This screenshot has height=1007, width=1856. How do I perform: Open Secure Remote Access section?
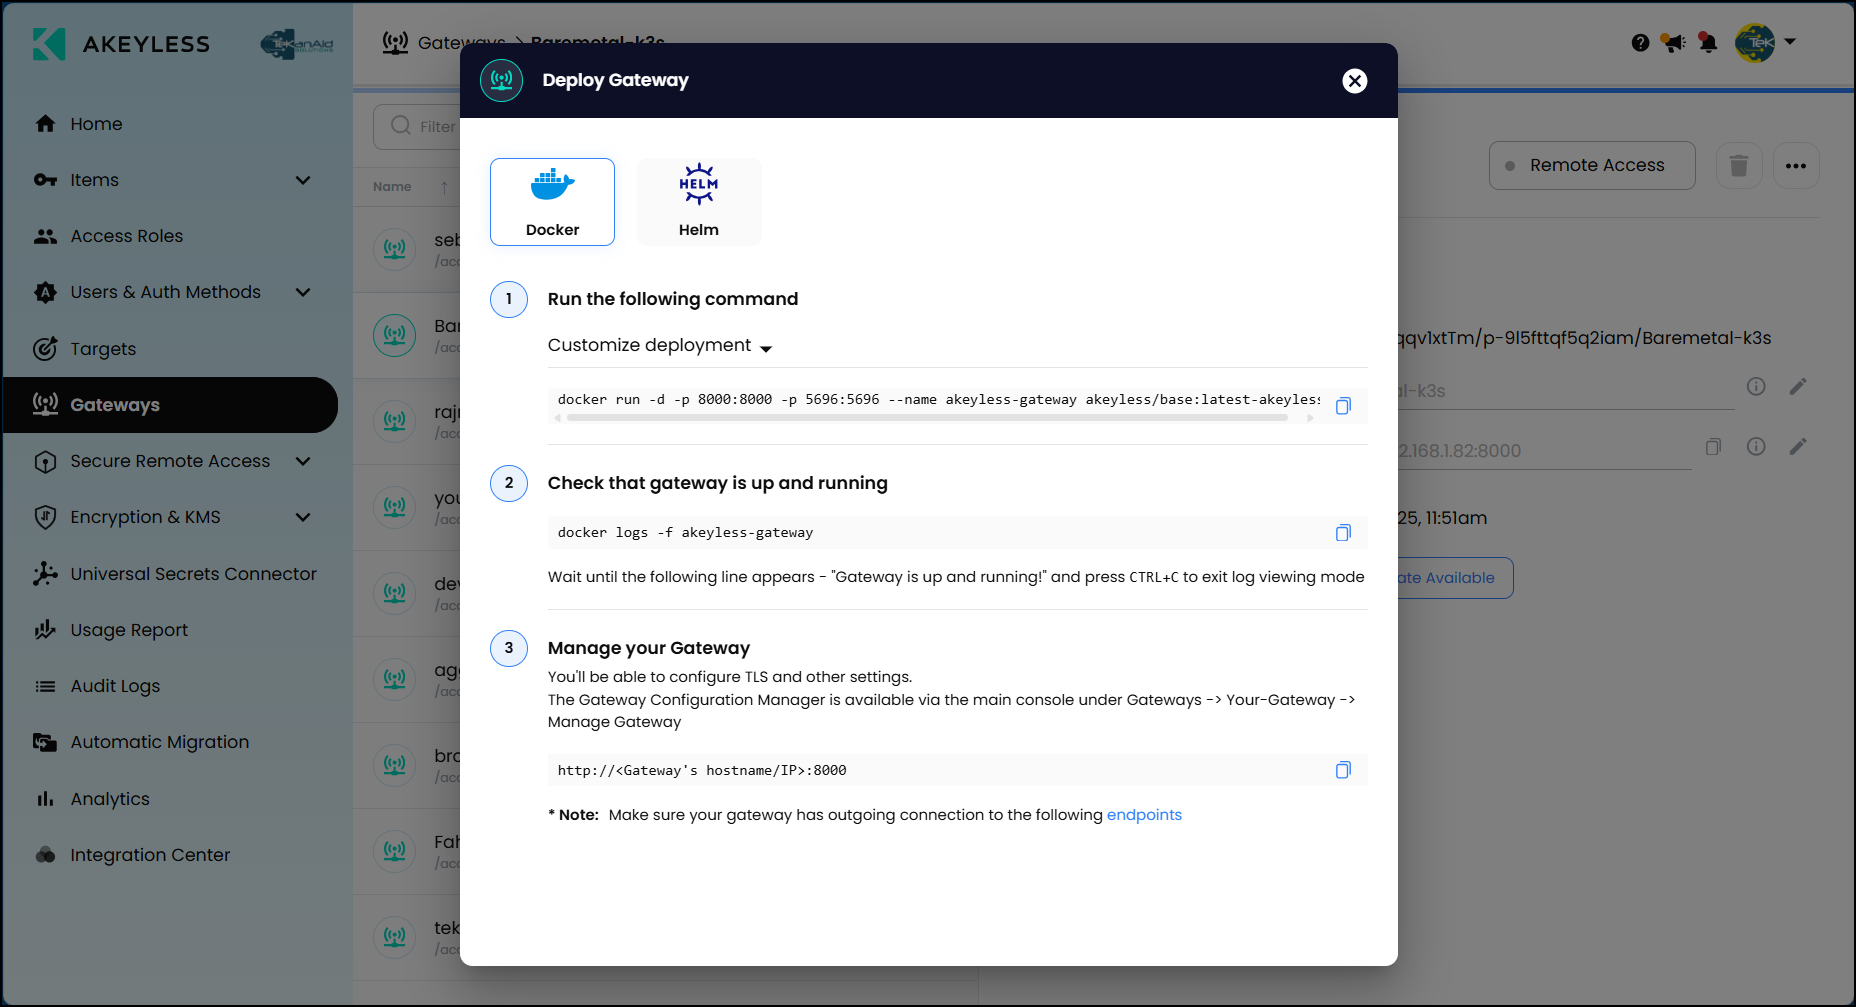click(x=170, y=461)
